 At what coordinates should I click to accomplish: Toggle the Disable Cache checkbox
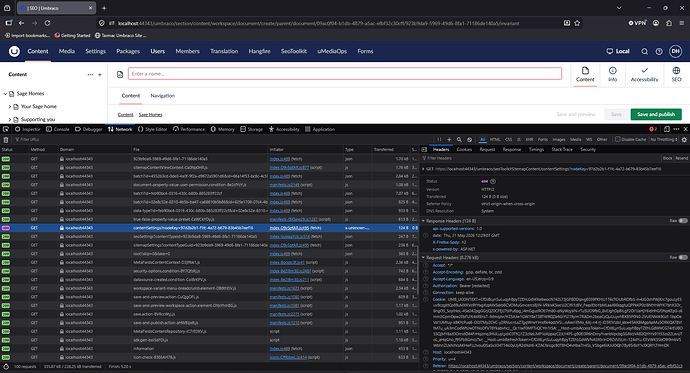coord(617,139)
